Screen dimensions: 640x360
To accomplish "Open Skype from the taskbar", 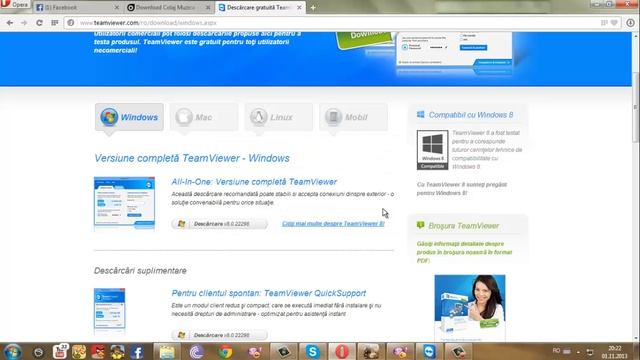I will coord(313,352).
